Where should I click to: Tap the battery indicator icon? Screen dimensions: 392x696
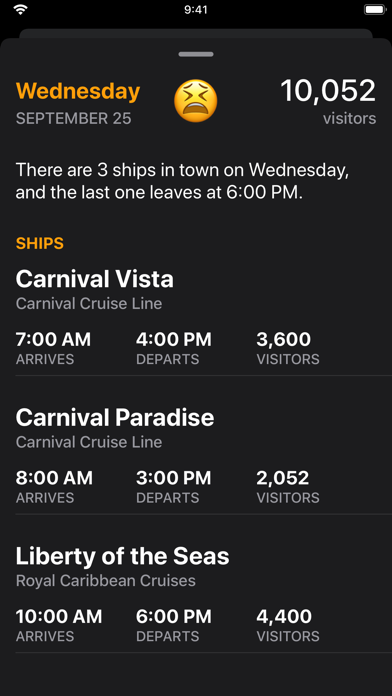click(374, 9)
